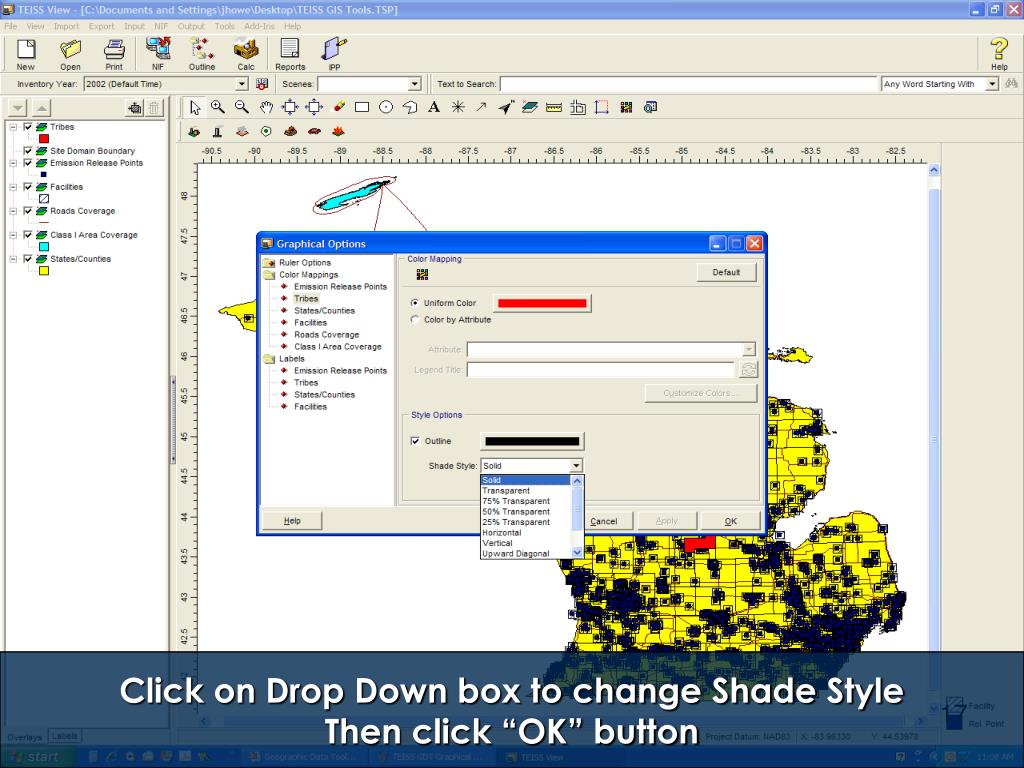
Task: Toggle Emission Release Points layer checkbox
Action: coord(28,163)
